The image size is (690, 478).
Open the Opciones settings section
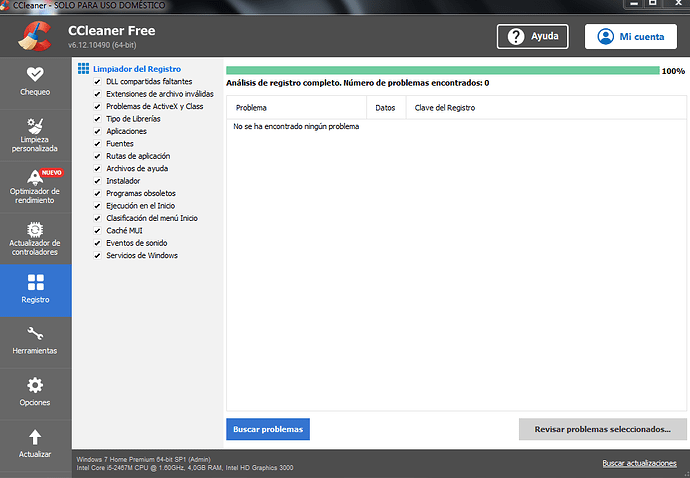pyautogui.click(x=35, y=394)
